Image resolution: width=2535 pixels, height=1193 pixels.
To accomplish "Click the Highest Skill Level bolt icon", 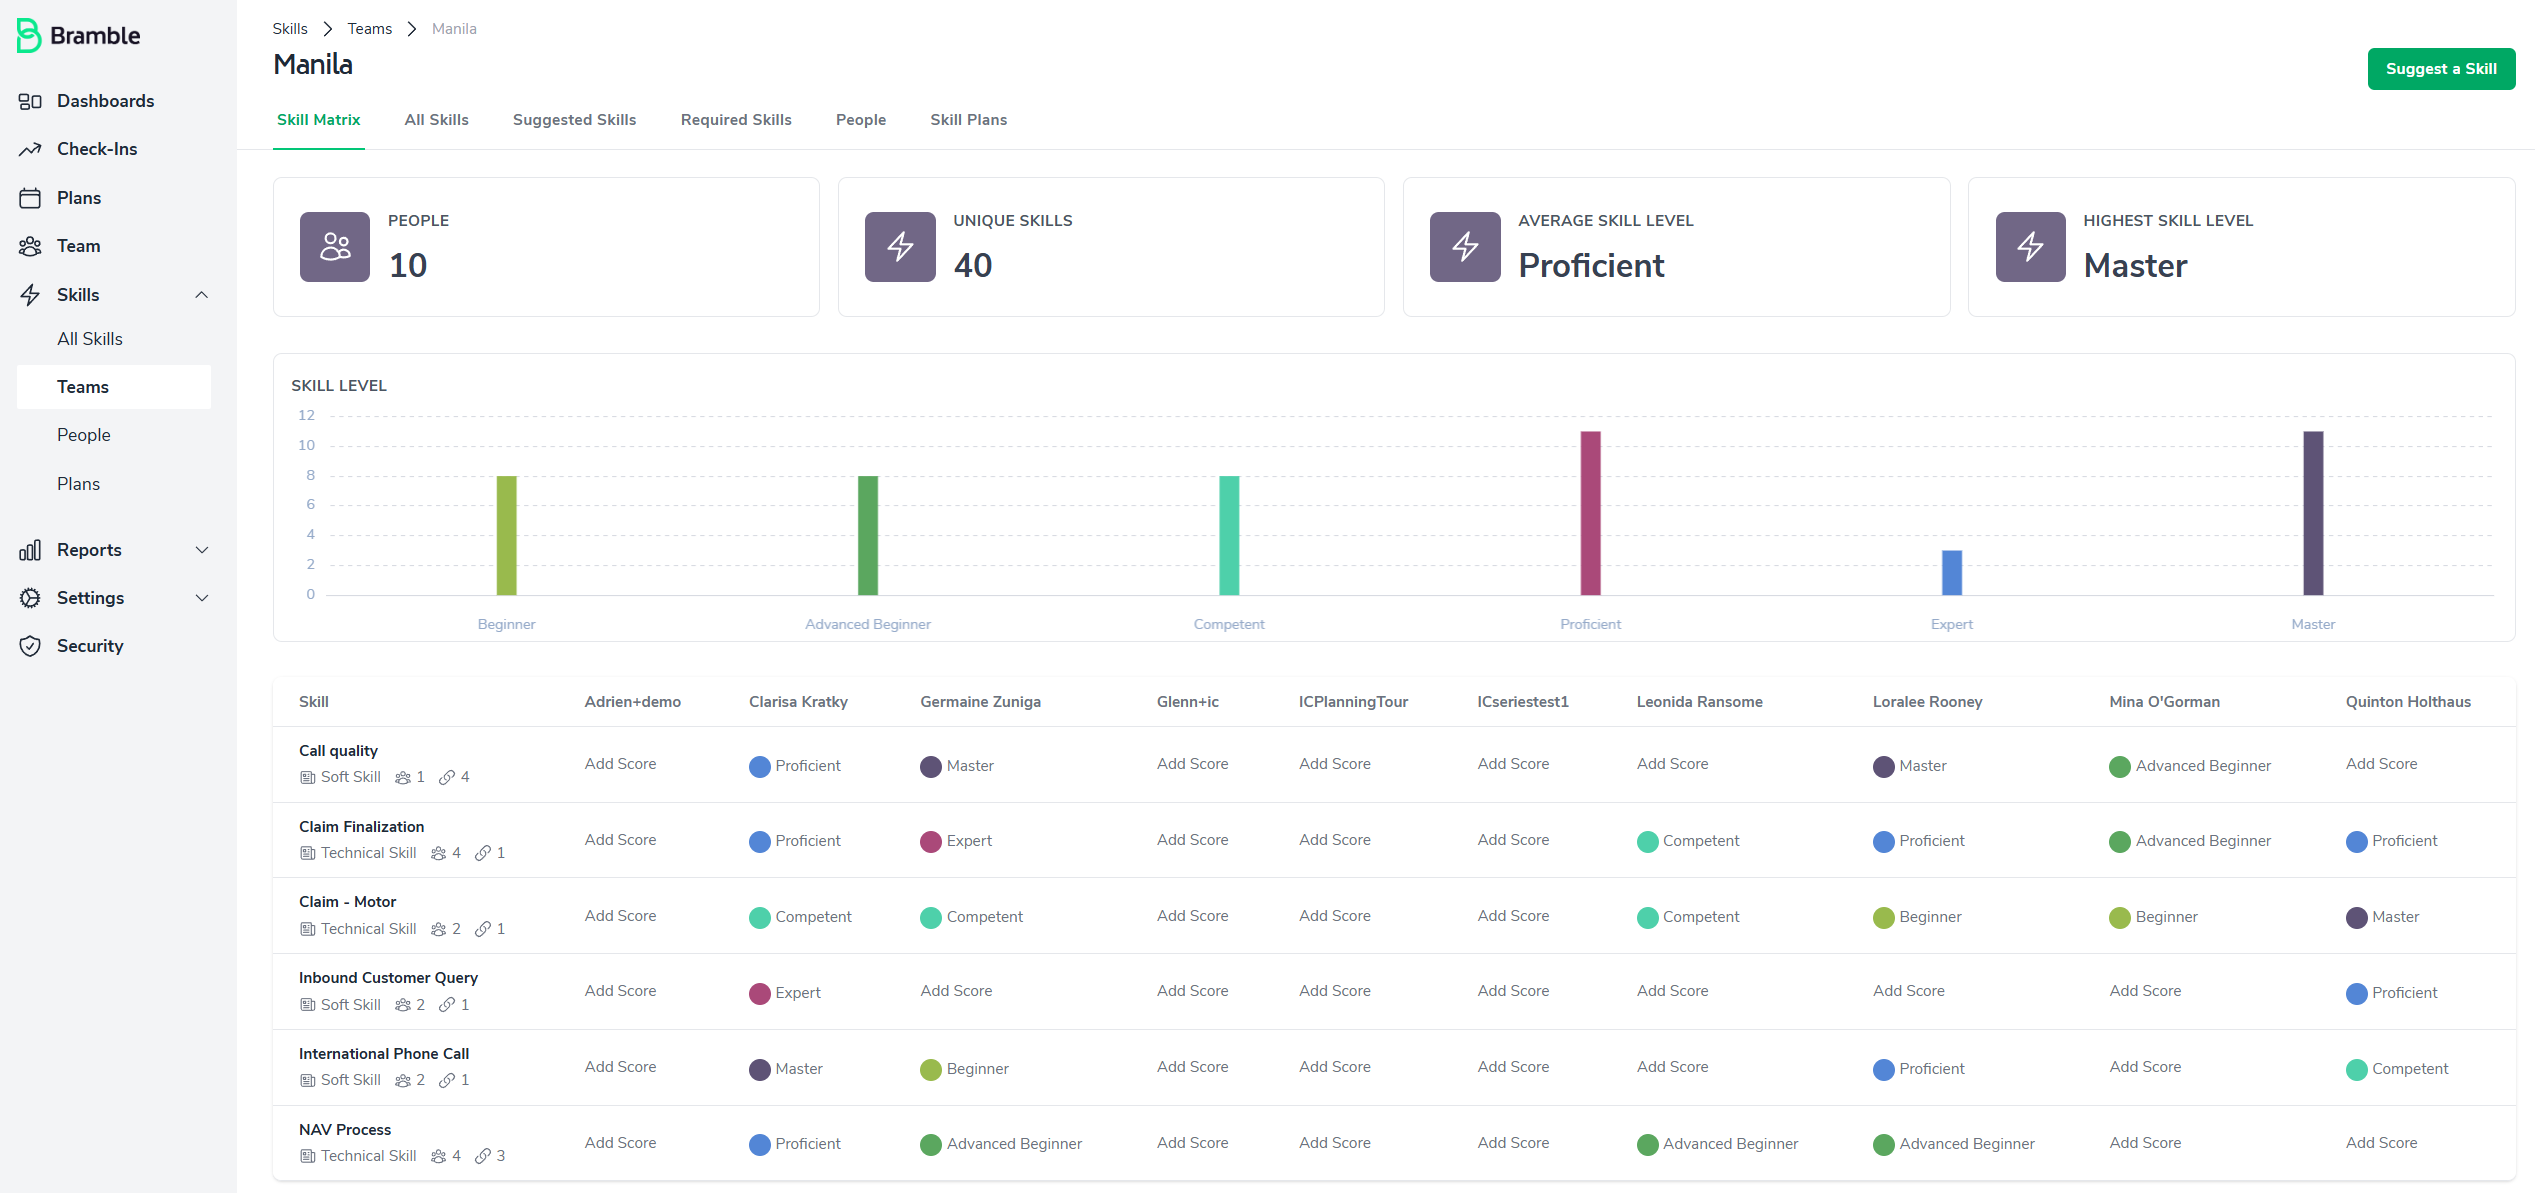I will [x=2030, y=247].
